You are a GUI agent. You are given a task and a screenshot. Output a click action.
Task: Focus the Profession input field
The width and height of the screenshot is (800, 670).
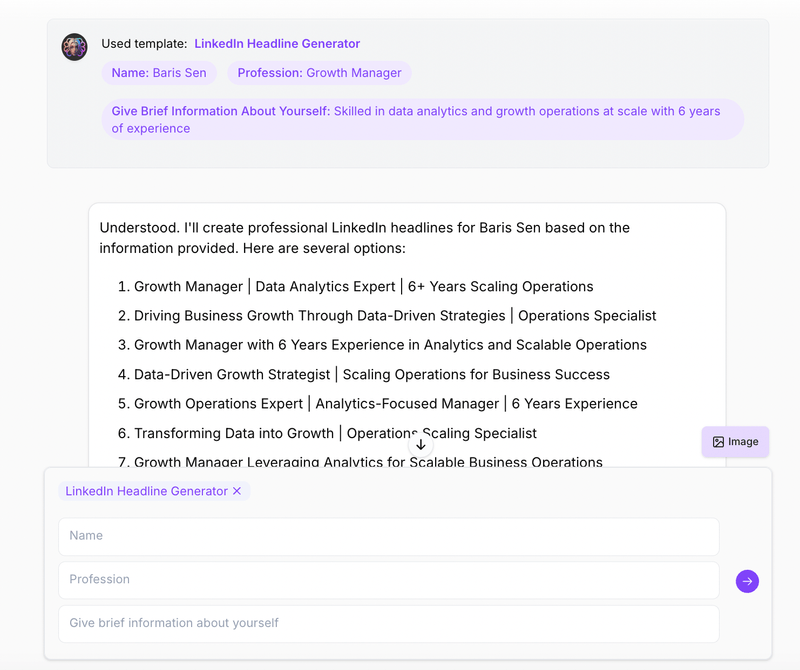389,580
